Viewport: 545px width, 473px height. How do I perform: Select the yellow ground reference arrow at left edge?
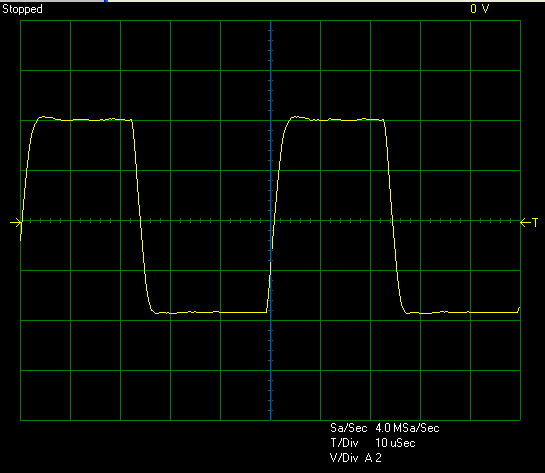pos(16,223)
